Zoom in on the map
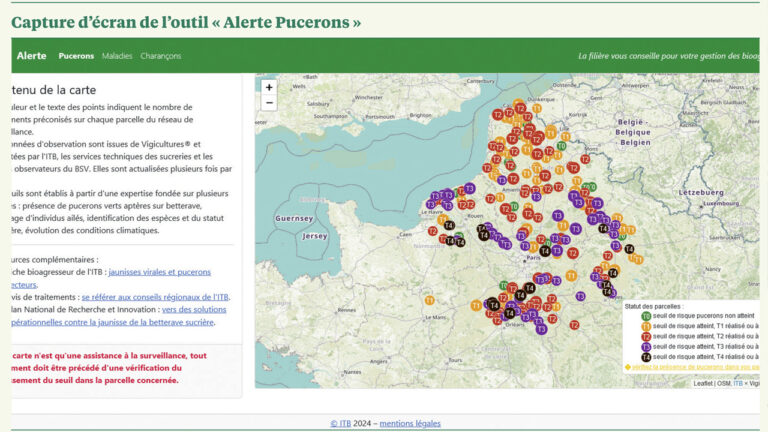768x432 pixels. (x=269, y=87)
